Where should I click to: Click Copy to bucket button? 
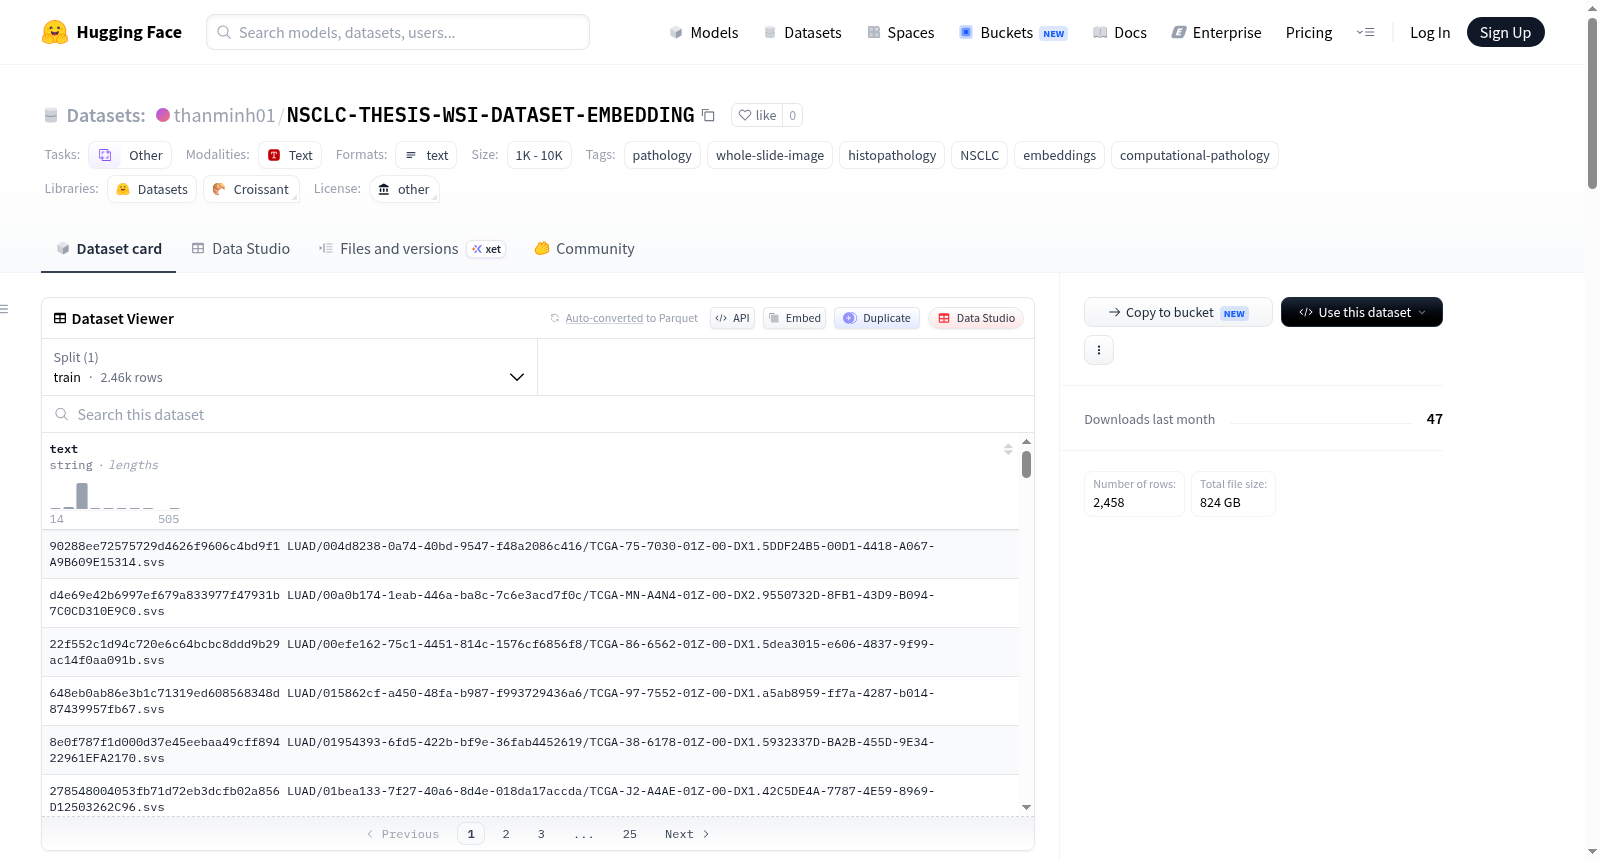[1178, 312]
